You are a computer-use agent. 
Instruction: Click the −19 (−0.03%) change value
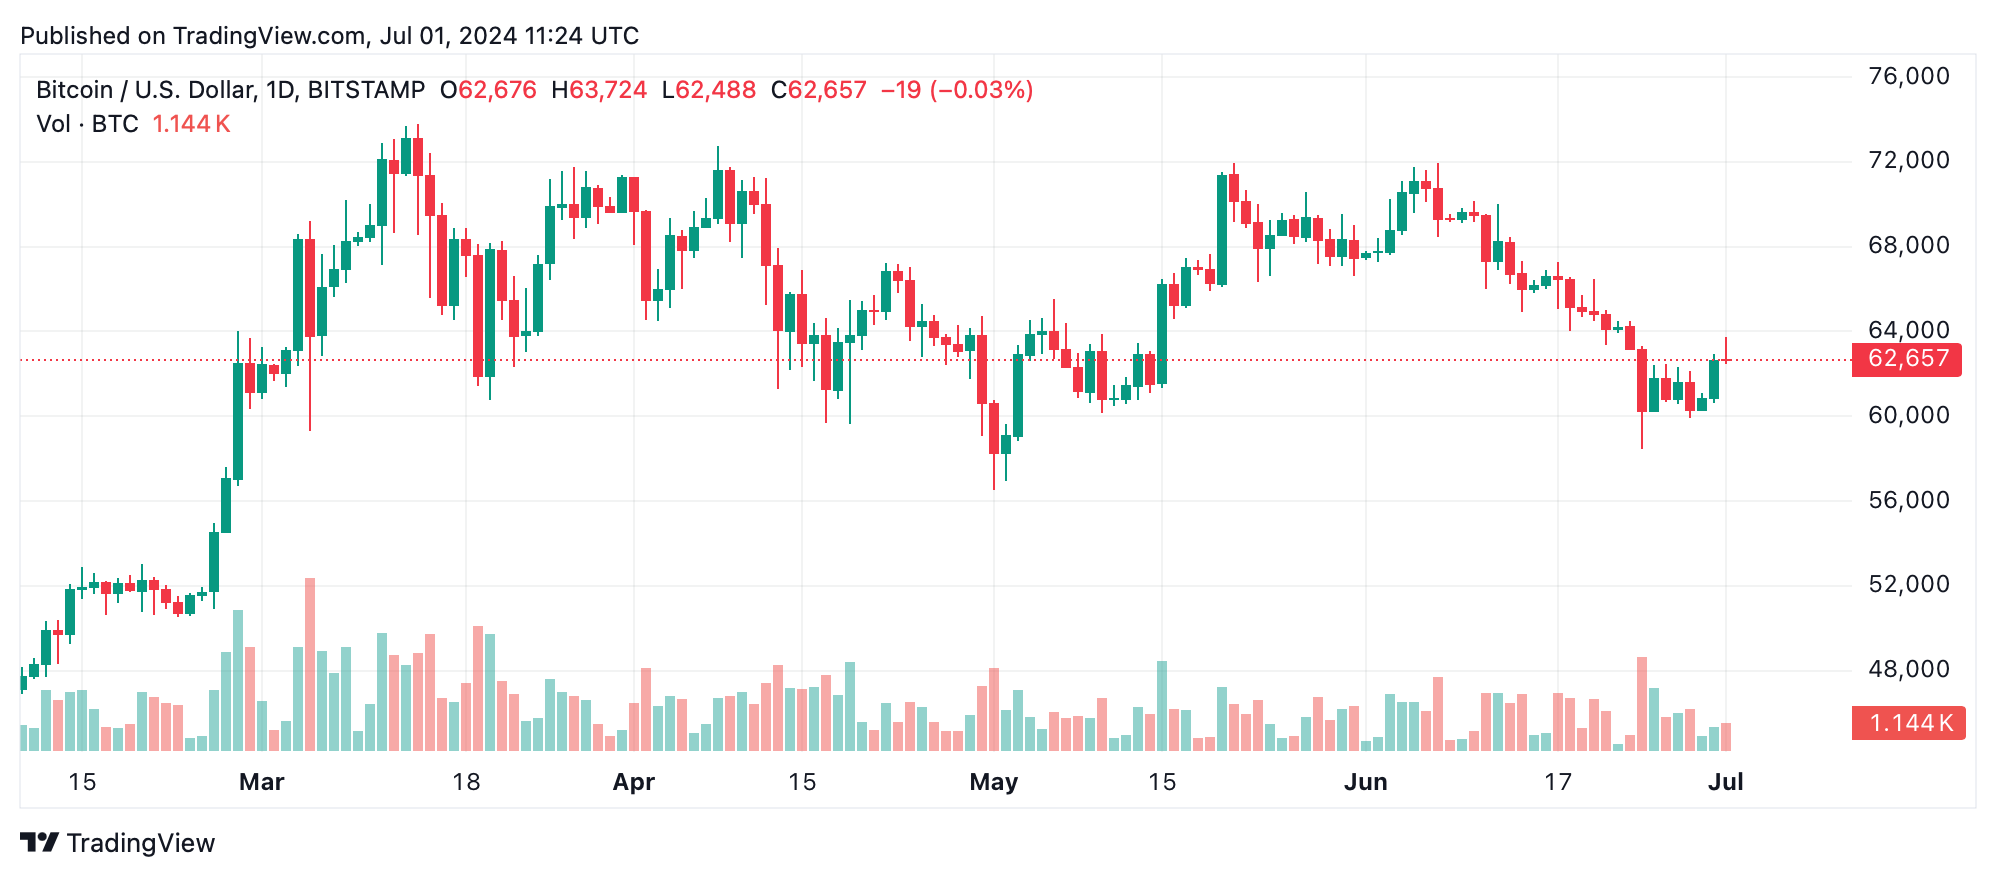click(x=956, y=90)
